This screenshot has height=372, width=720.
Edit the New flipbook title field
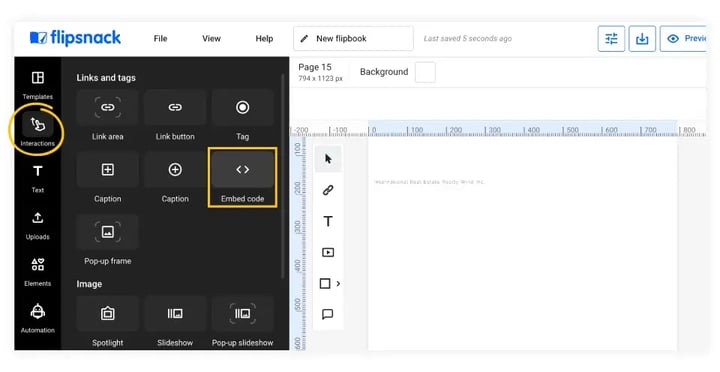[x=353, y=39]
